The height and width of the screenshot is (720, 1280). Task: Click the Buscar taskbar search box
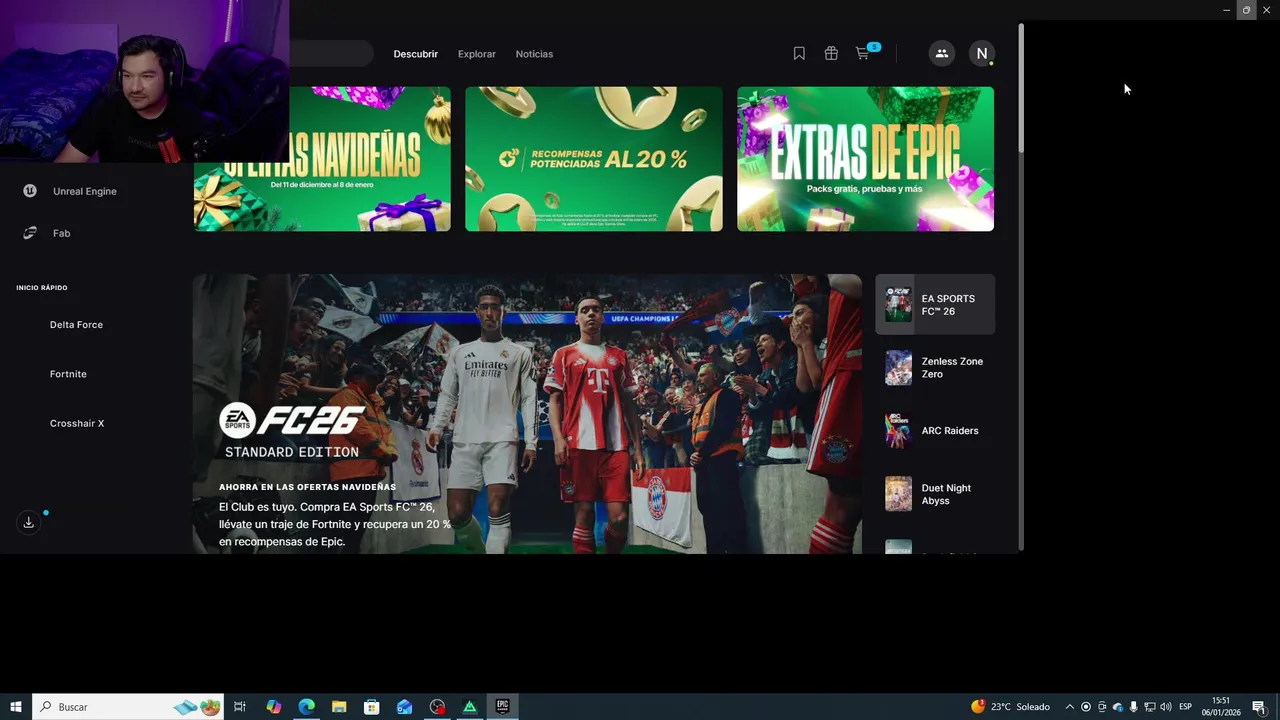[x=128, y=707]
